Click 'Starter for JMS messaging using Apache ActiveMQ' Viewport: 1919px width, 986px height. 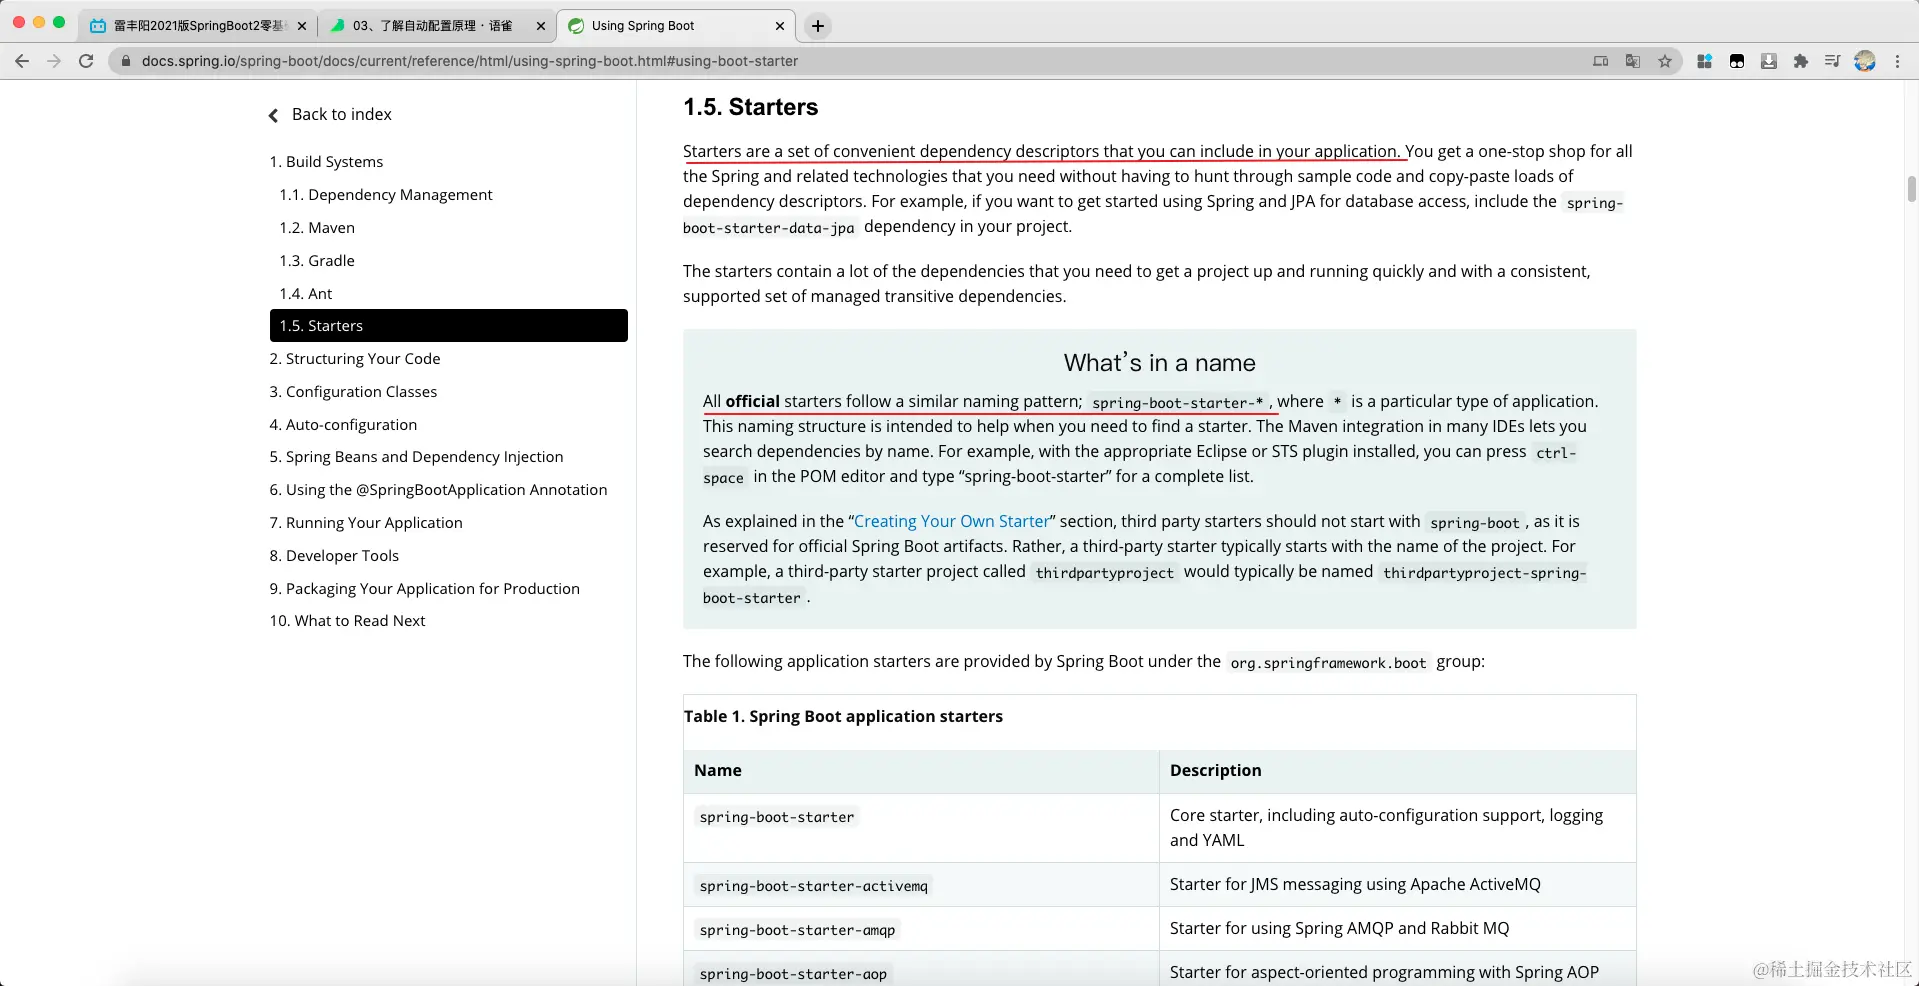1355,884
